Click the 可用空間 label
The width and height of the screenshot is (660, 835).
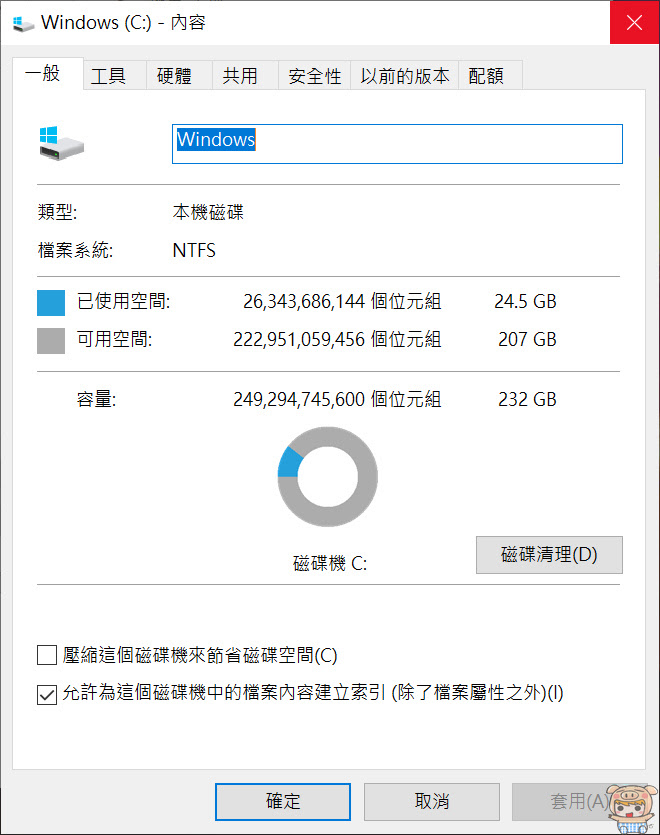coord(115,339)
